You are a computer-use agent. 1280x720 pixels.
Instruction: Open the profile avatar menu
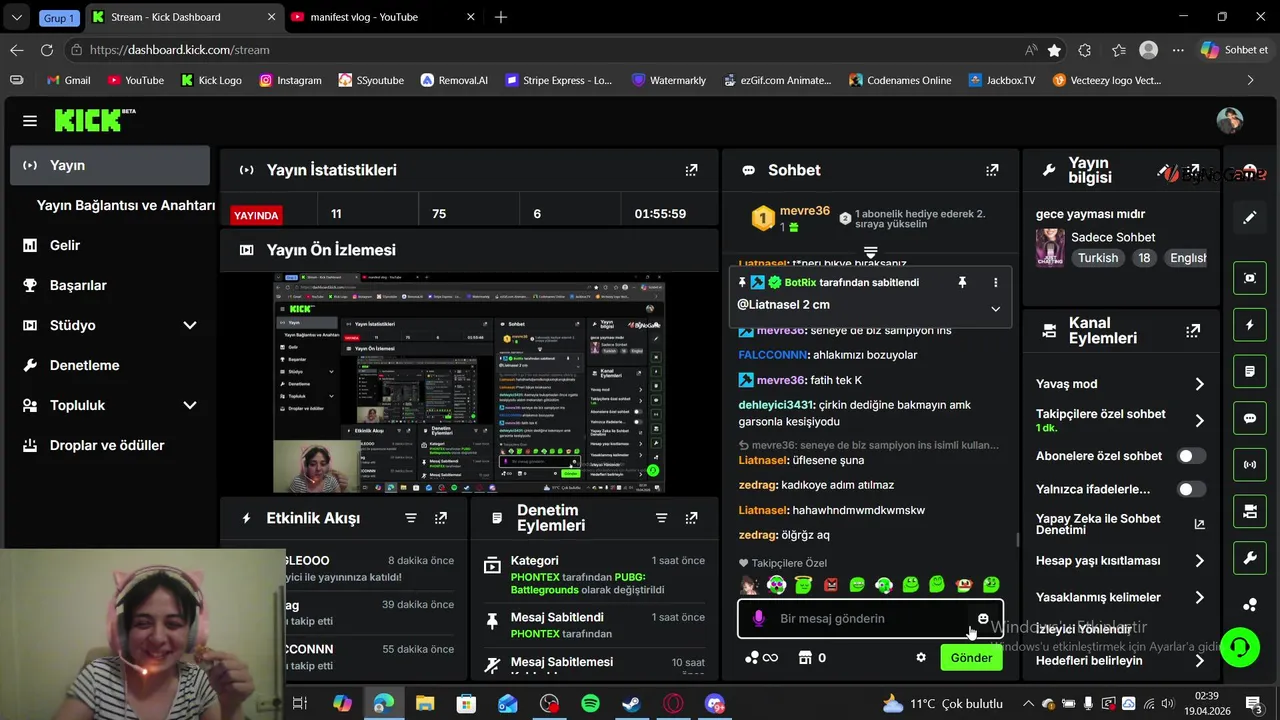(x=1230, y=120)
